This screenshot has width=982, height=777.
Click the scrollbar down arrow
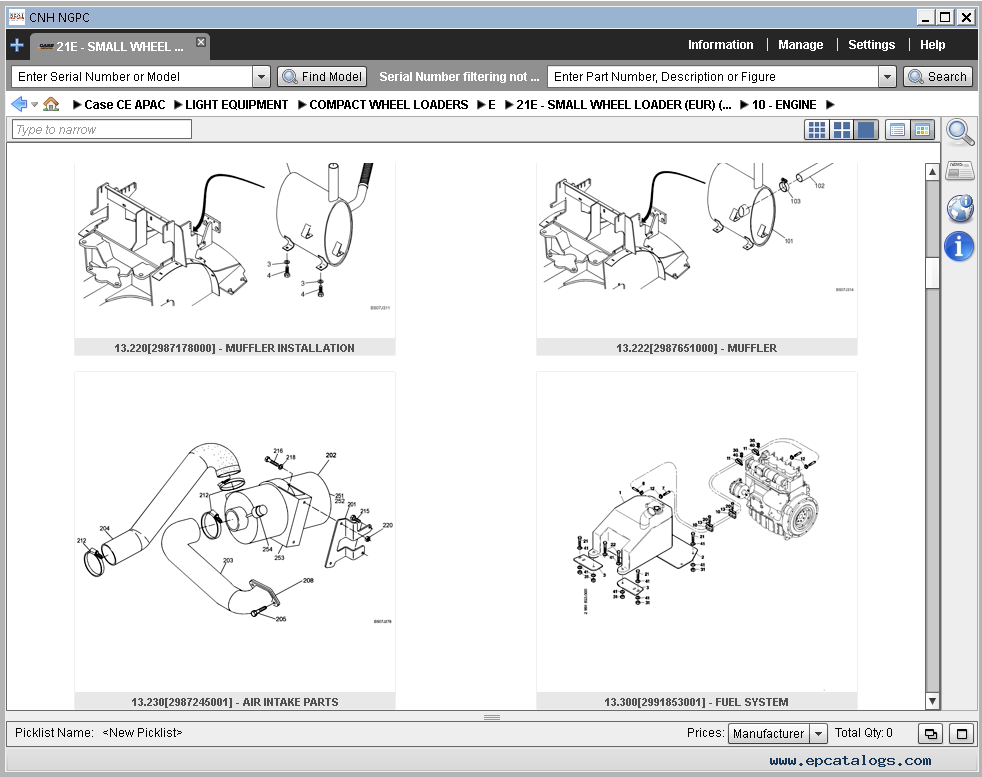click(x=932, y=701)
